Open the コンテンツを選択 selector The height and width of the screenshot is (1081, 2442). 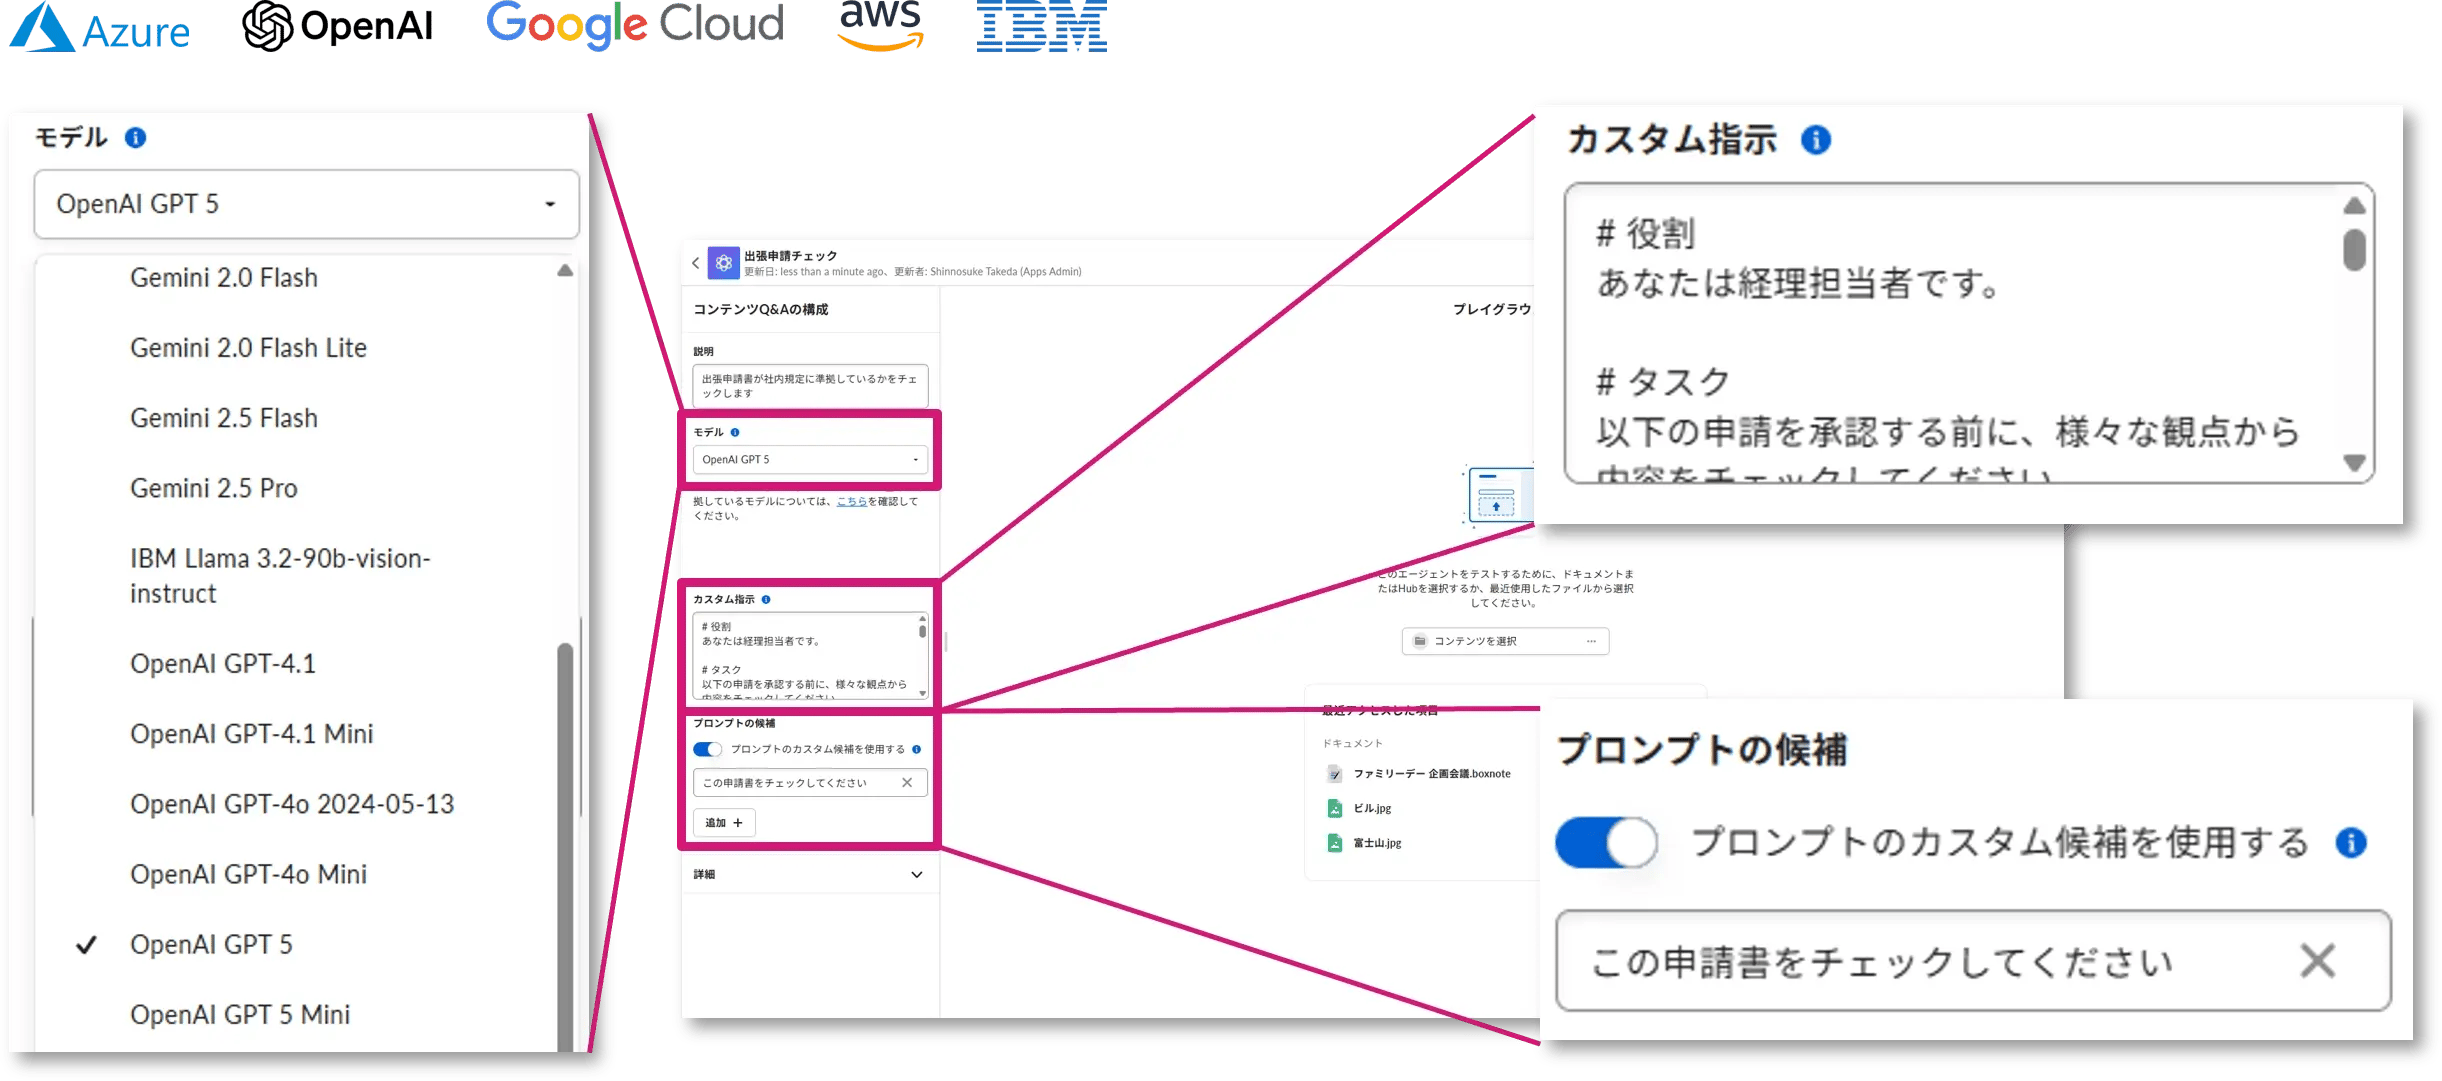1505,641
